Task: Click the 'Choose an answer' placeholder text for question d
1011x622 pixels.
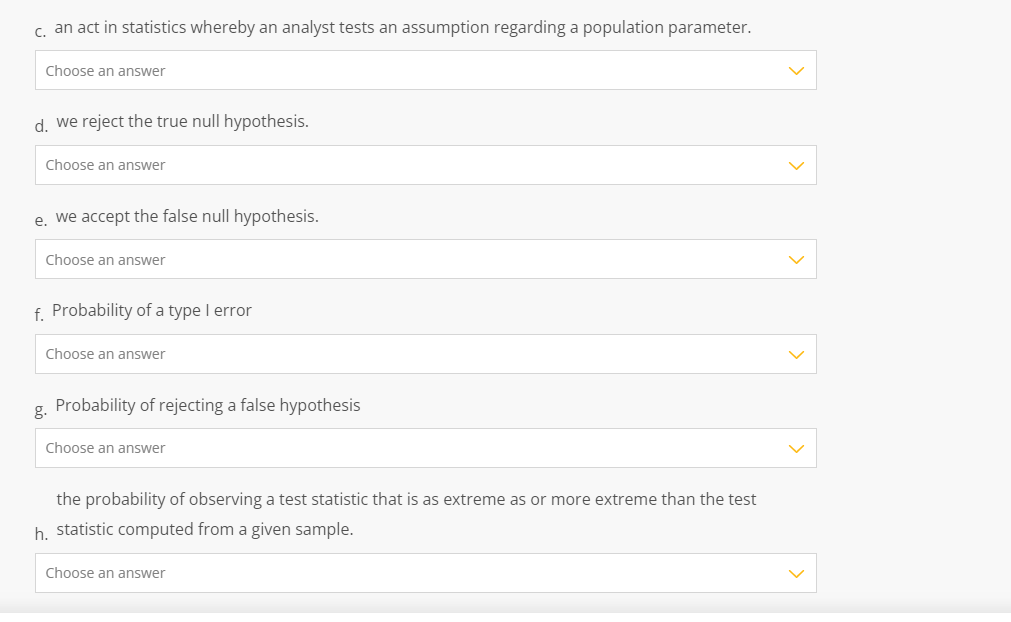Action: tap(104, 165)
